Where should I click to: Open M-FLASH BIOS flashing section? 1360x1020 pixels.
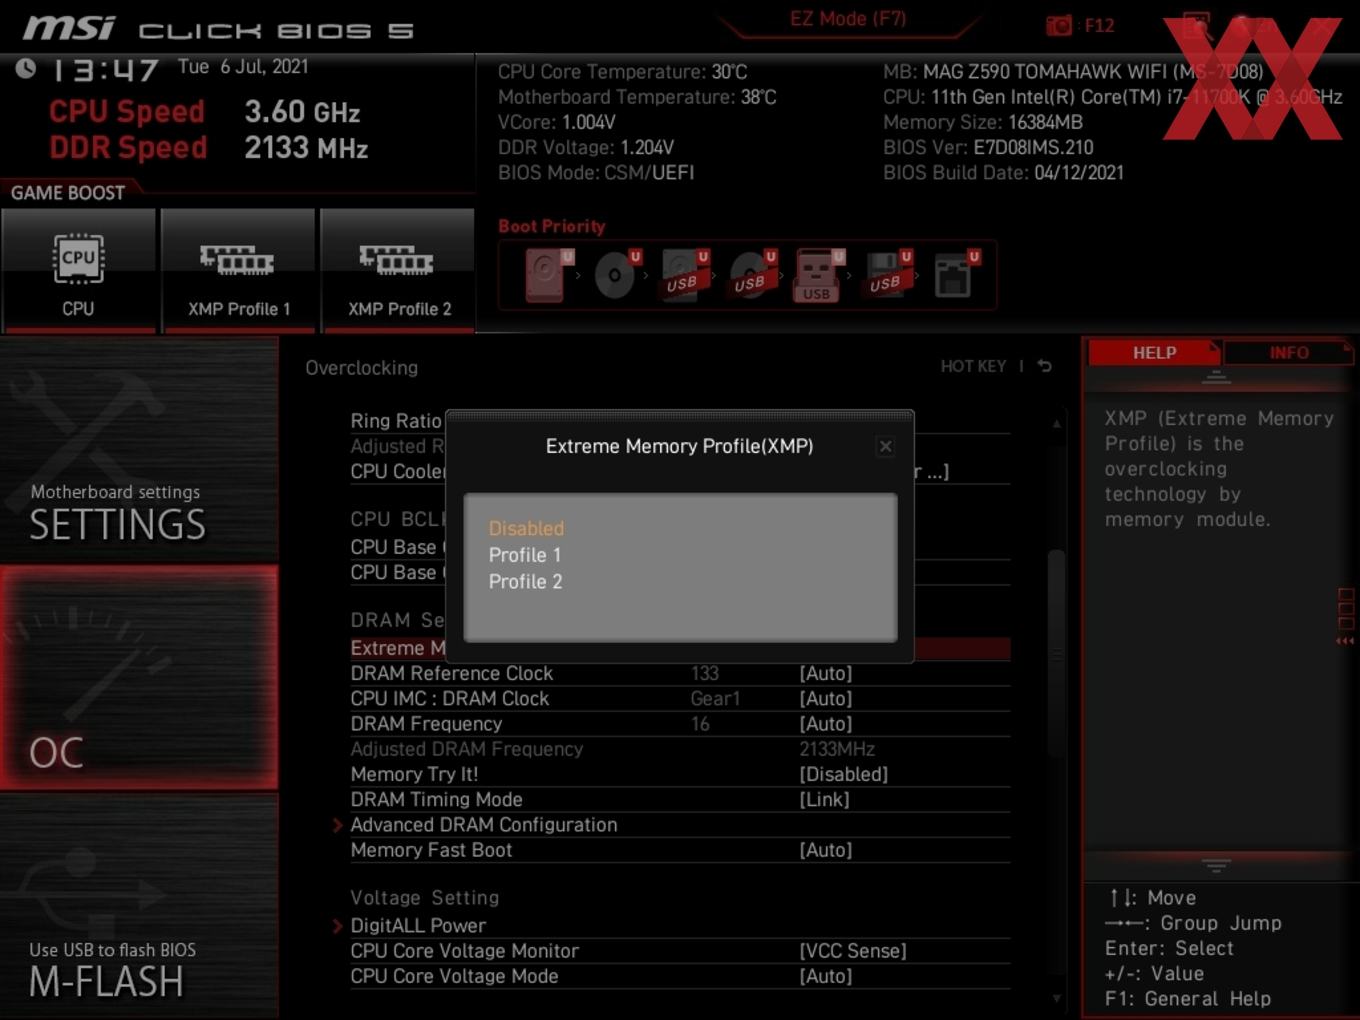pos(139,907)
